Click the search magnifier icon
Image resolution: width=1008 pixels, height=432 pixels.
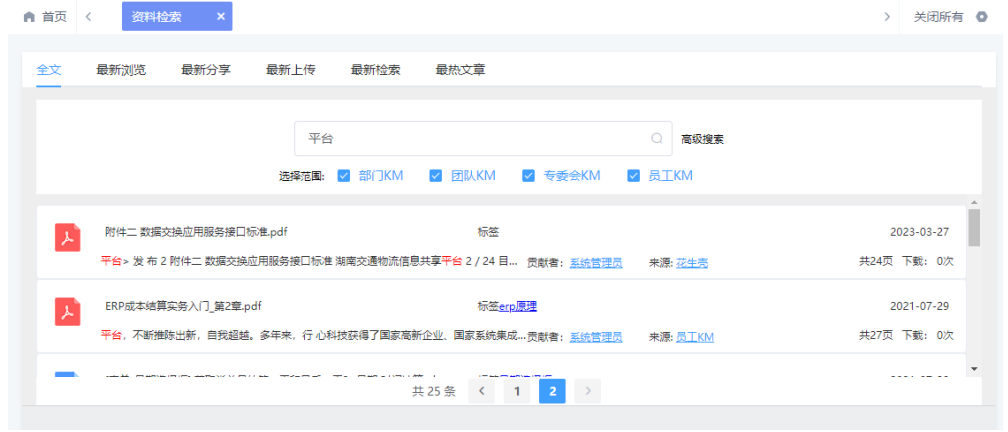(x=657, y=139)
